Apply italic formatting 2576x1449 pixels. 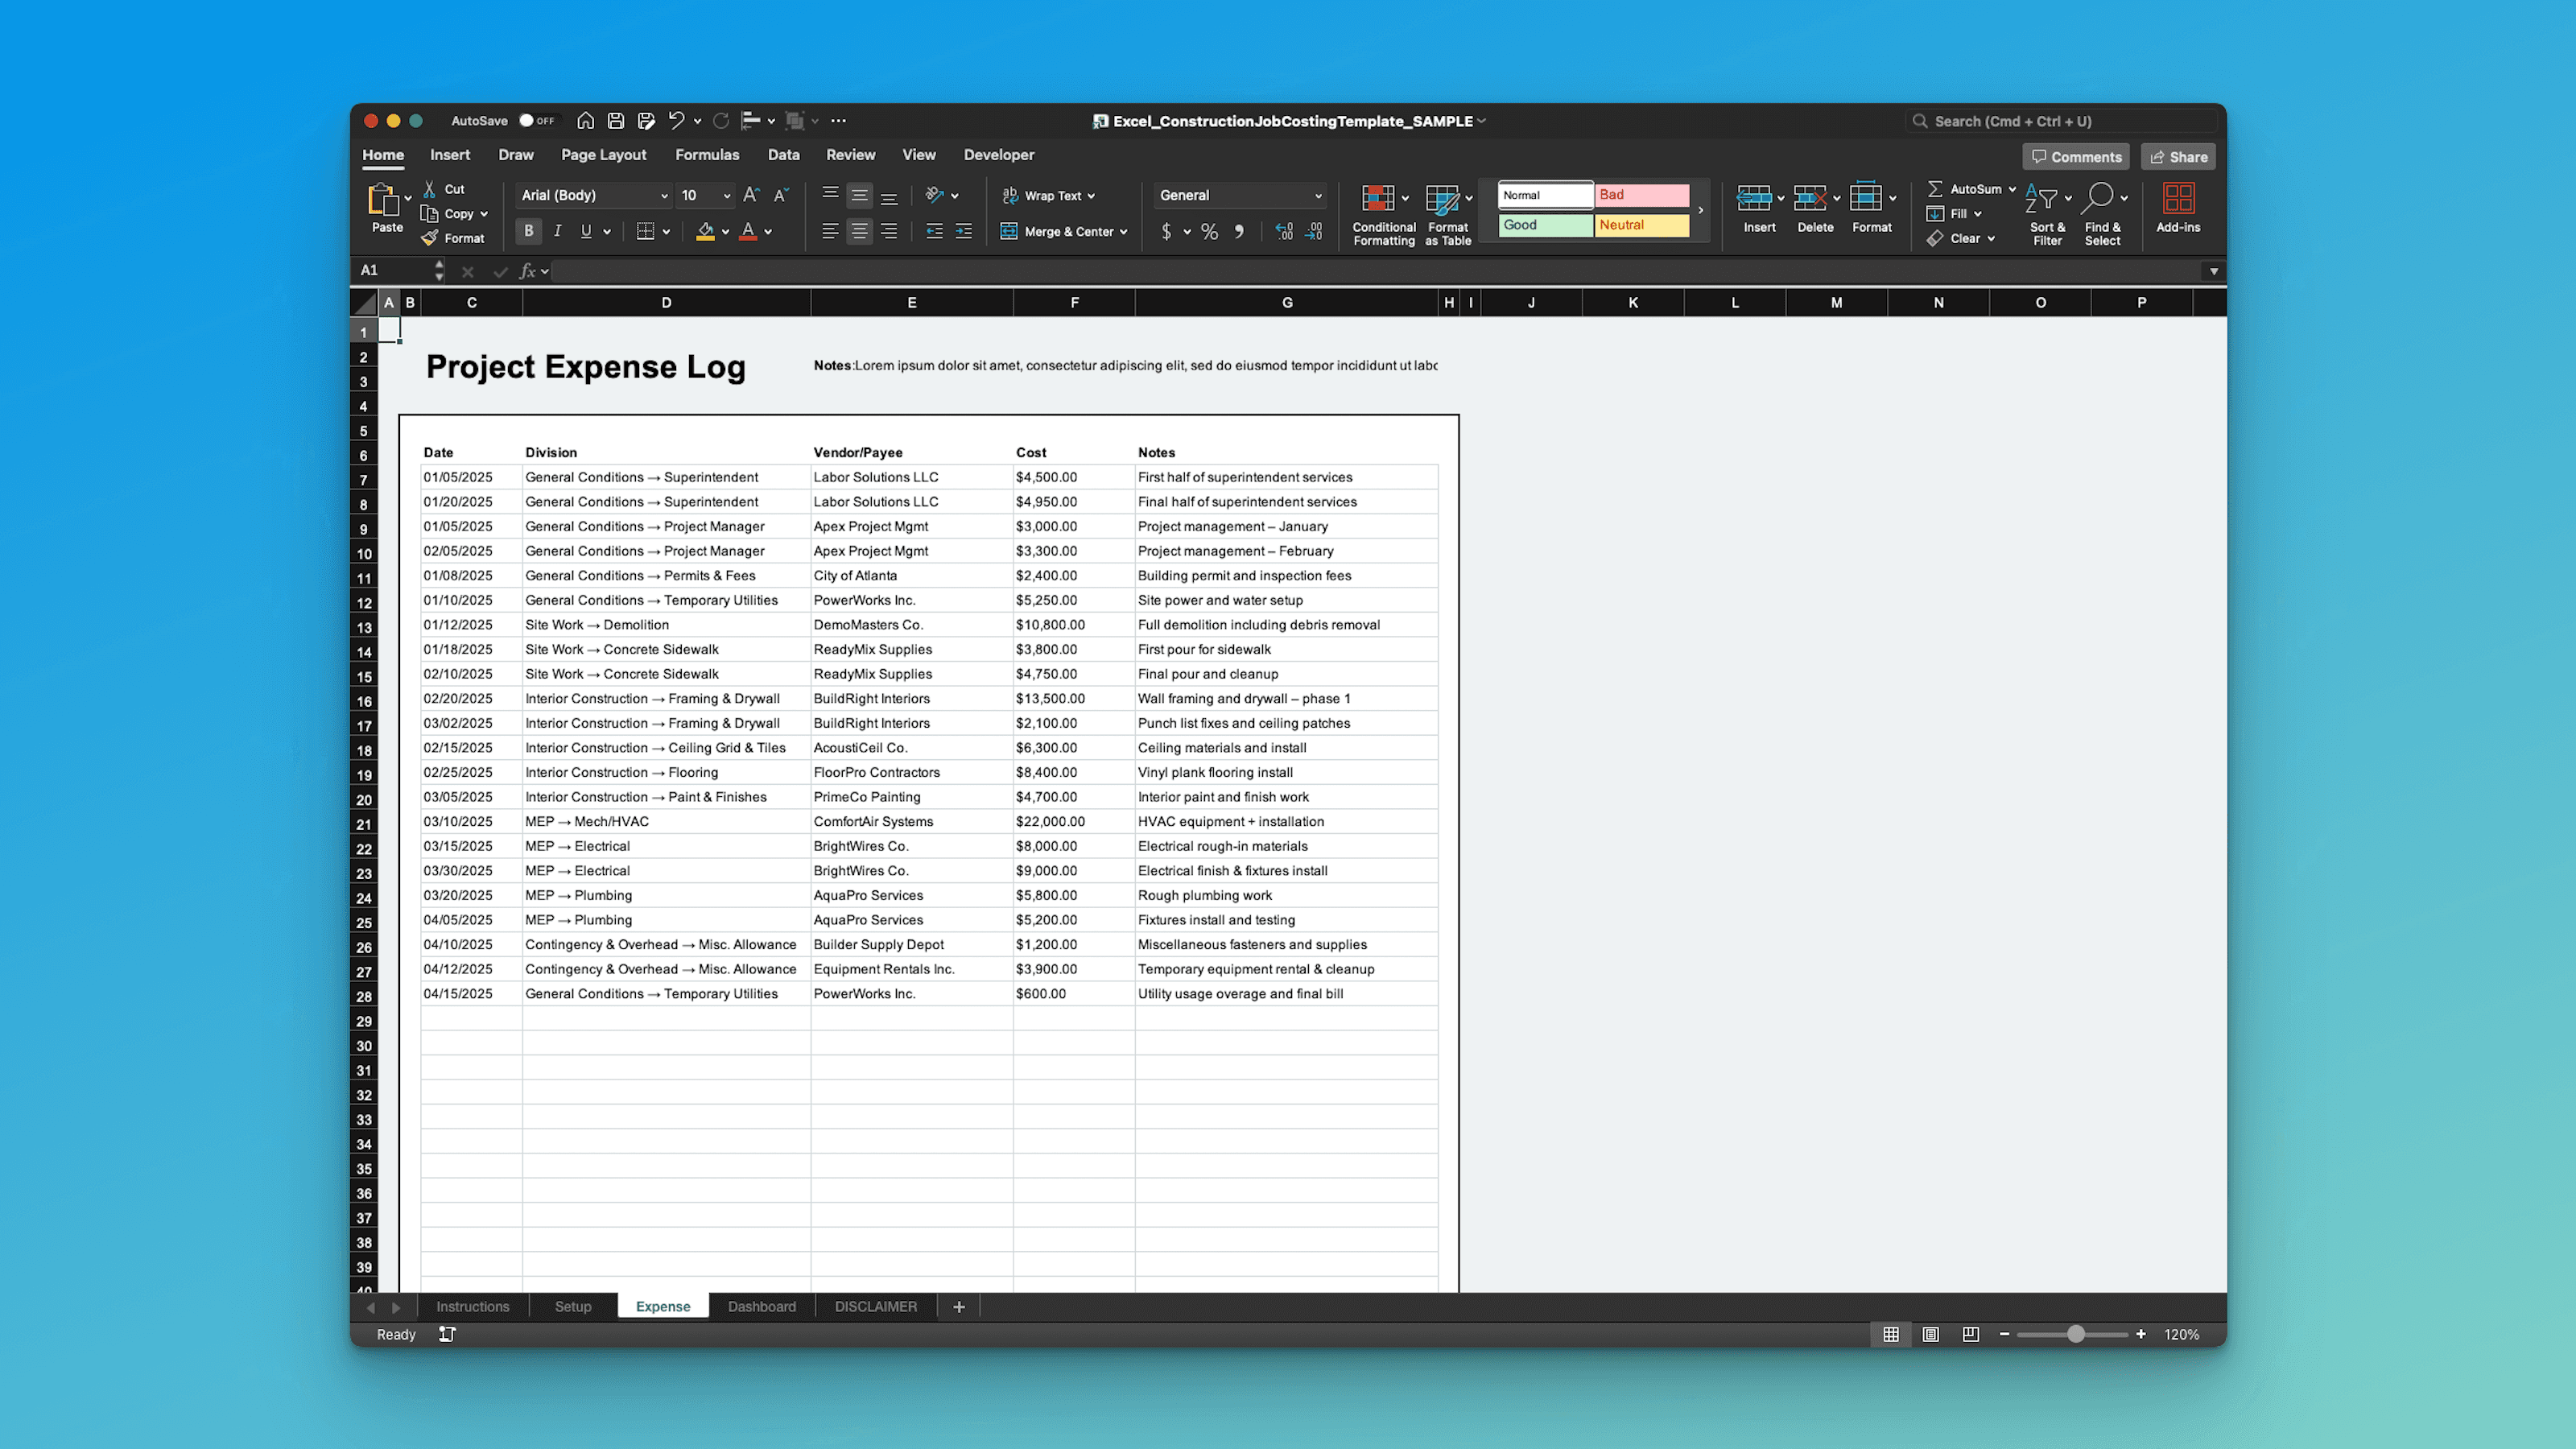557,231
